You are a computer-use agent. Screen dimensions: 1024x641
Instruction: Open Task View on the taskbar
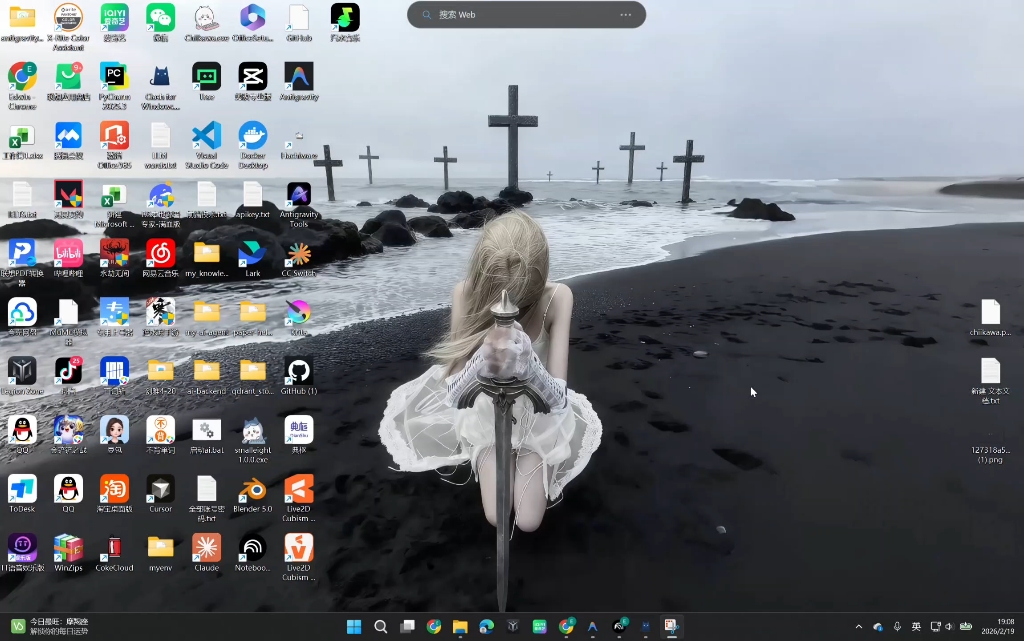[x=408, y=627]
